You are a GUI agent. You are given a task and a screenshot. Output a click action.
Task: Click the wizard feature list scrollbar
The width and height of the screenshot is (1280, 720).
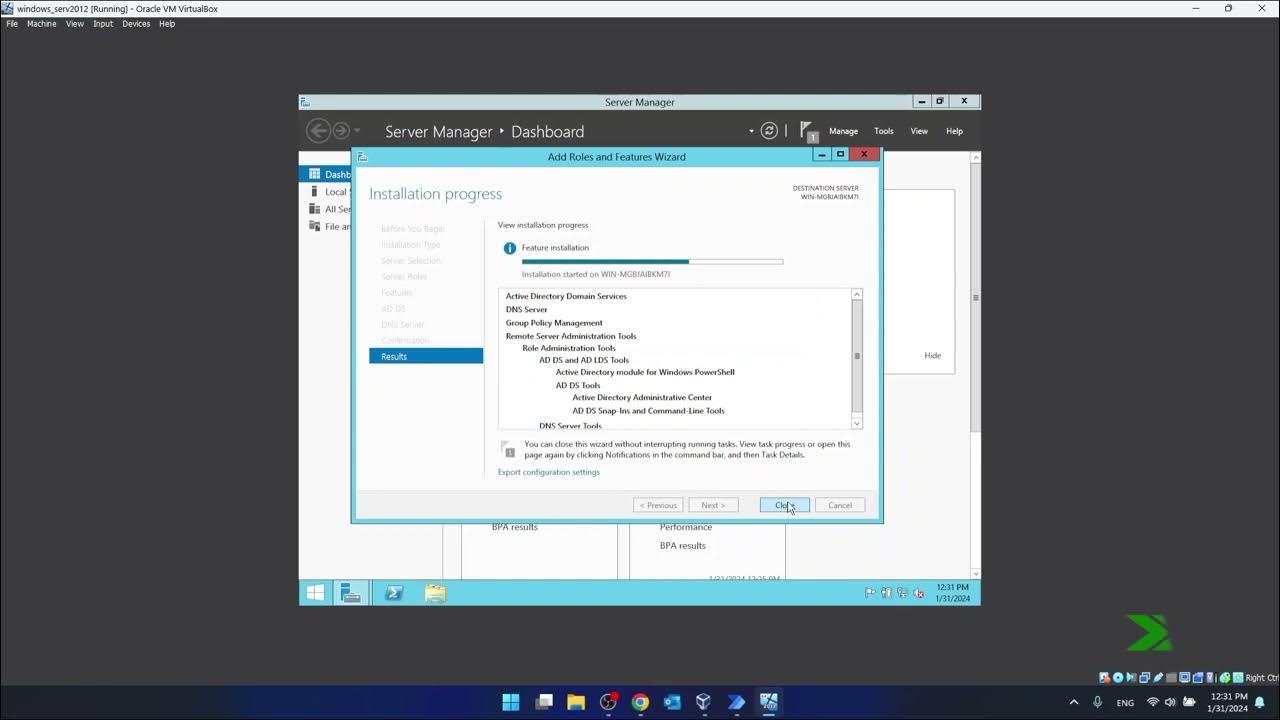(x=856, y=355)
